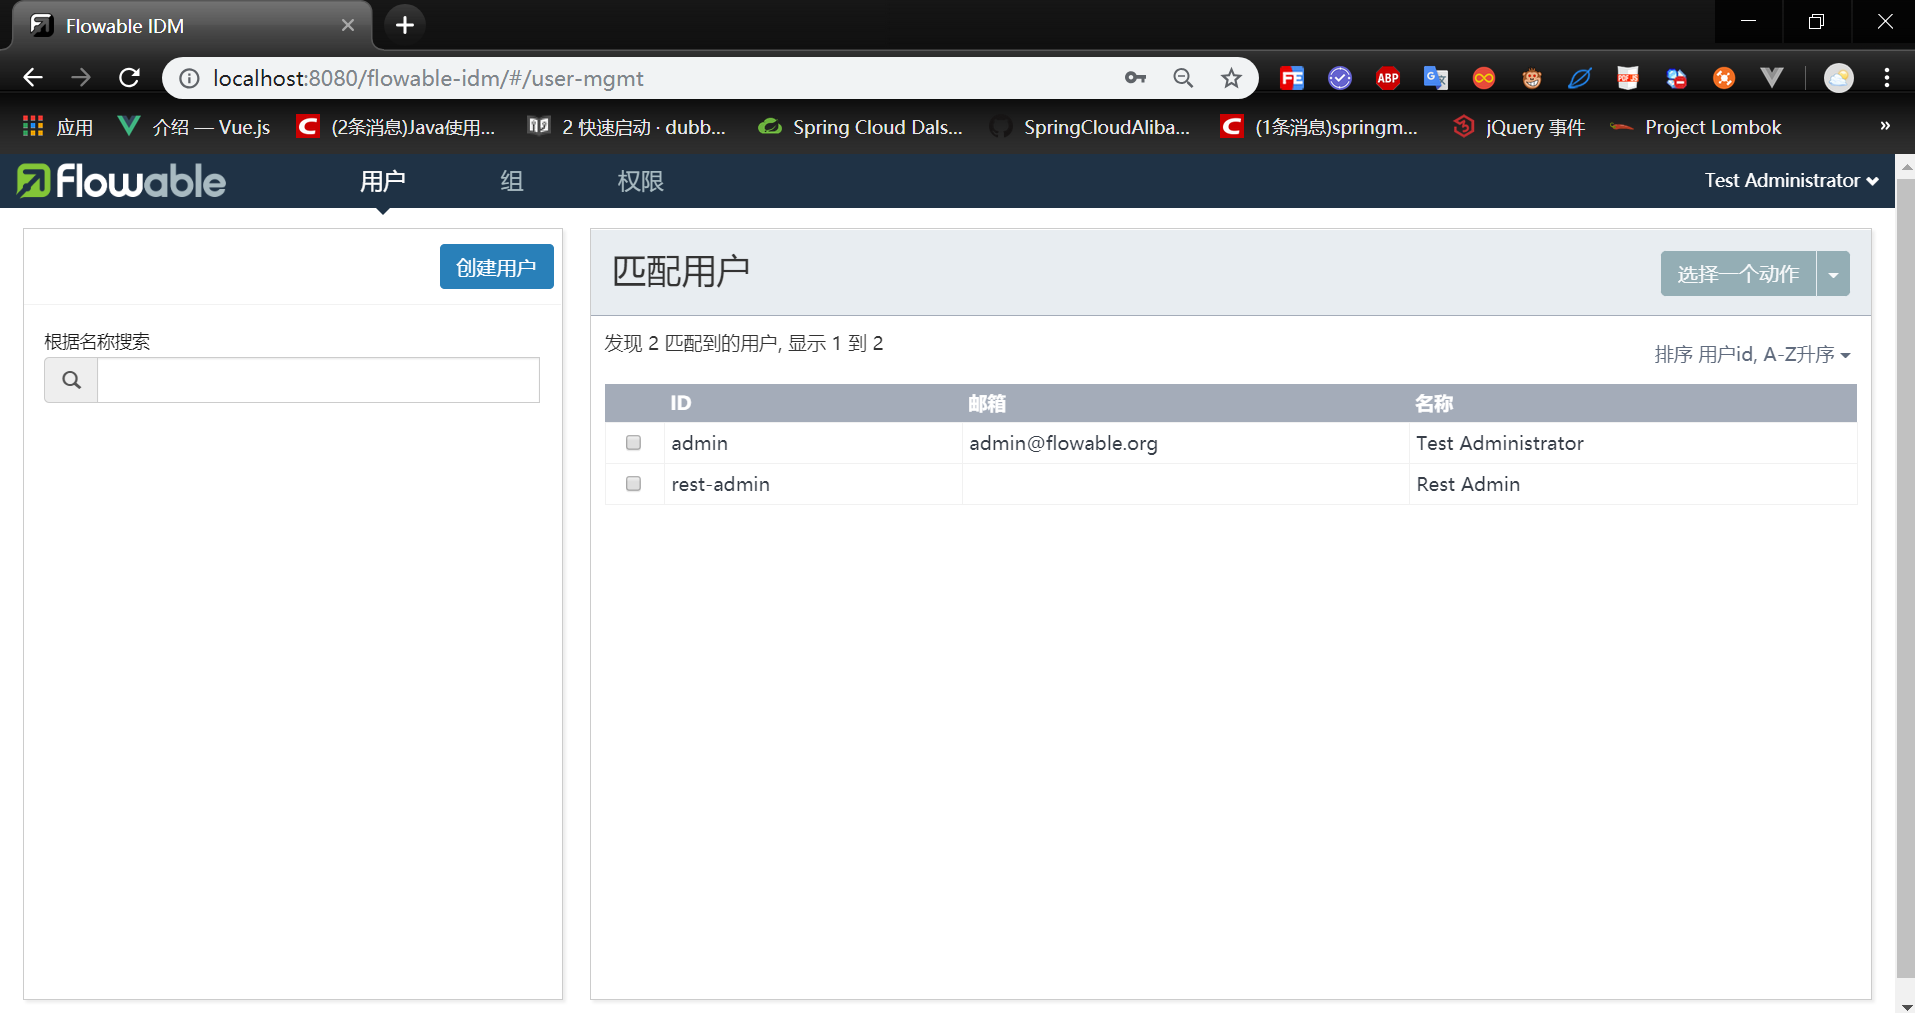
Task: Click the Vue devtools extension icon
Action: [x=1772, y=78]
